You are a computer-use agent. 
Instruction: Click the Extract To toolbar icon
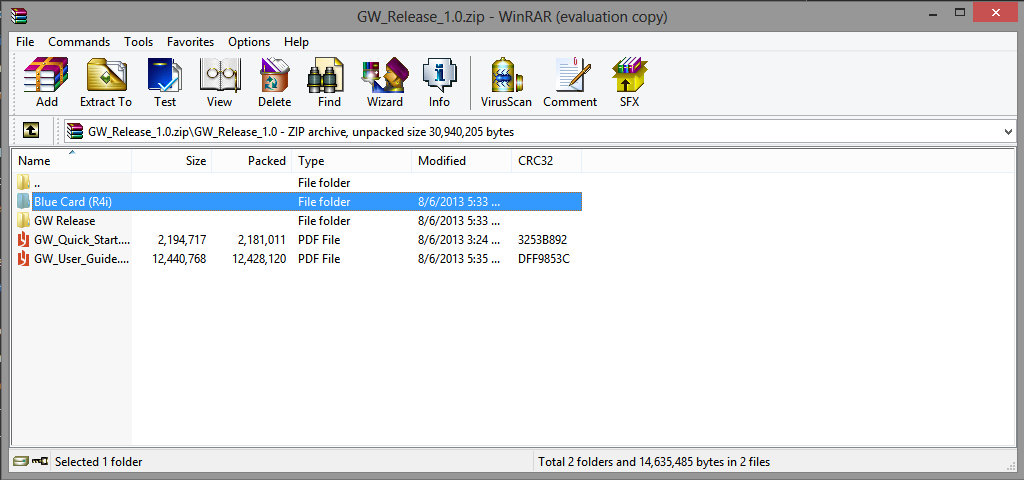point(106,82)
